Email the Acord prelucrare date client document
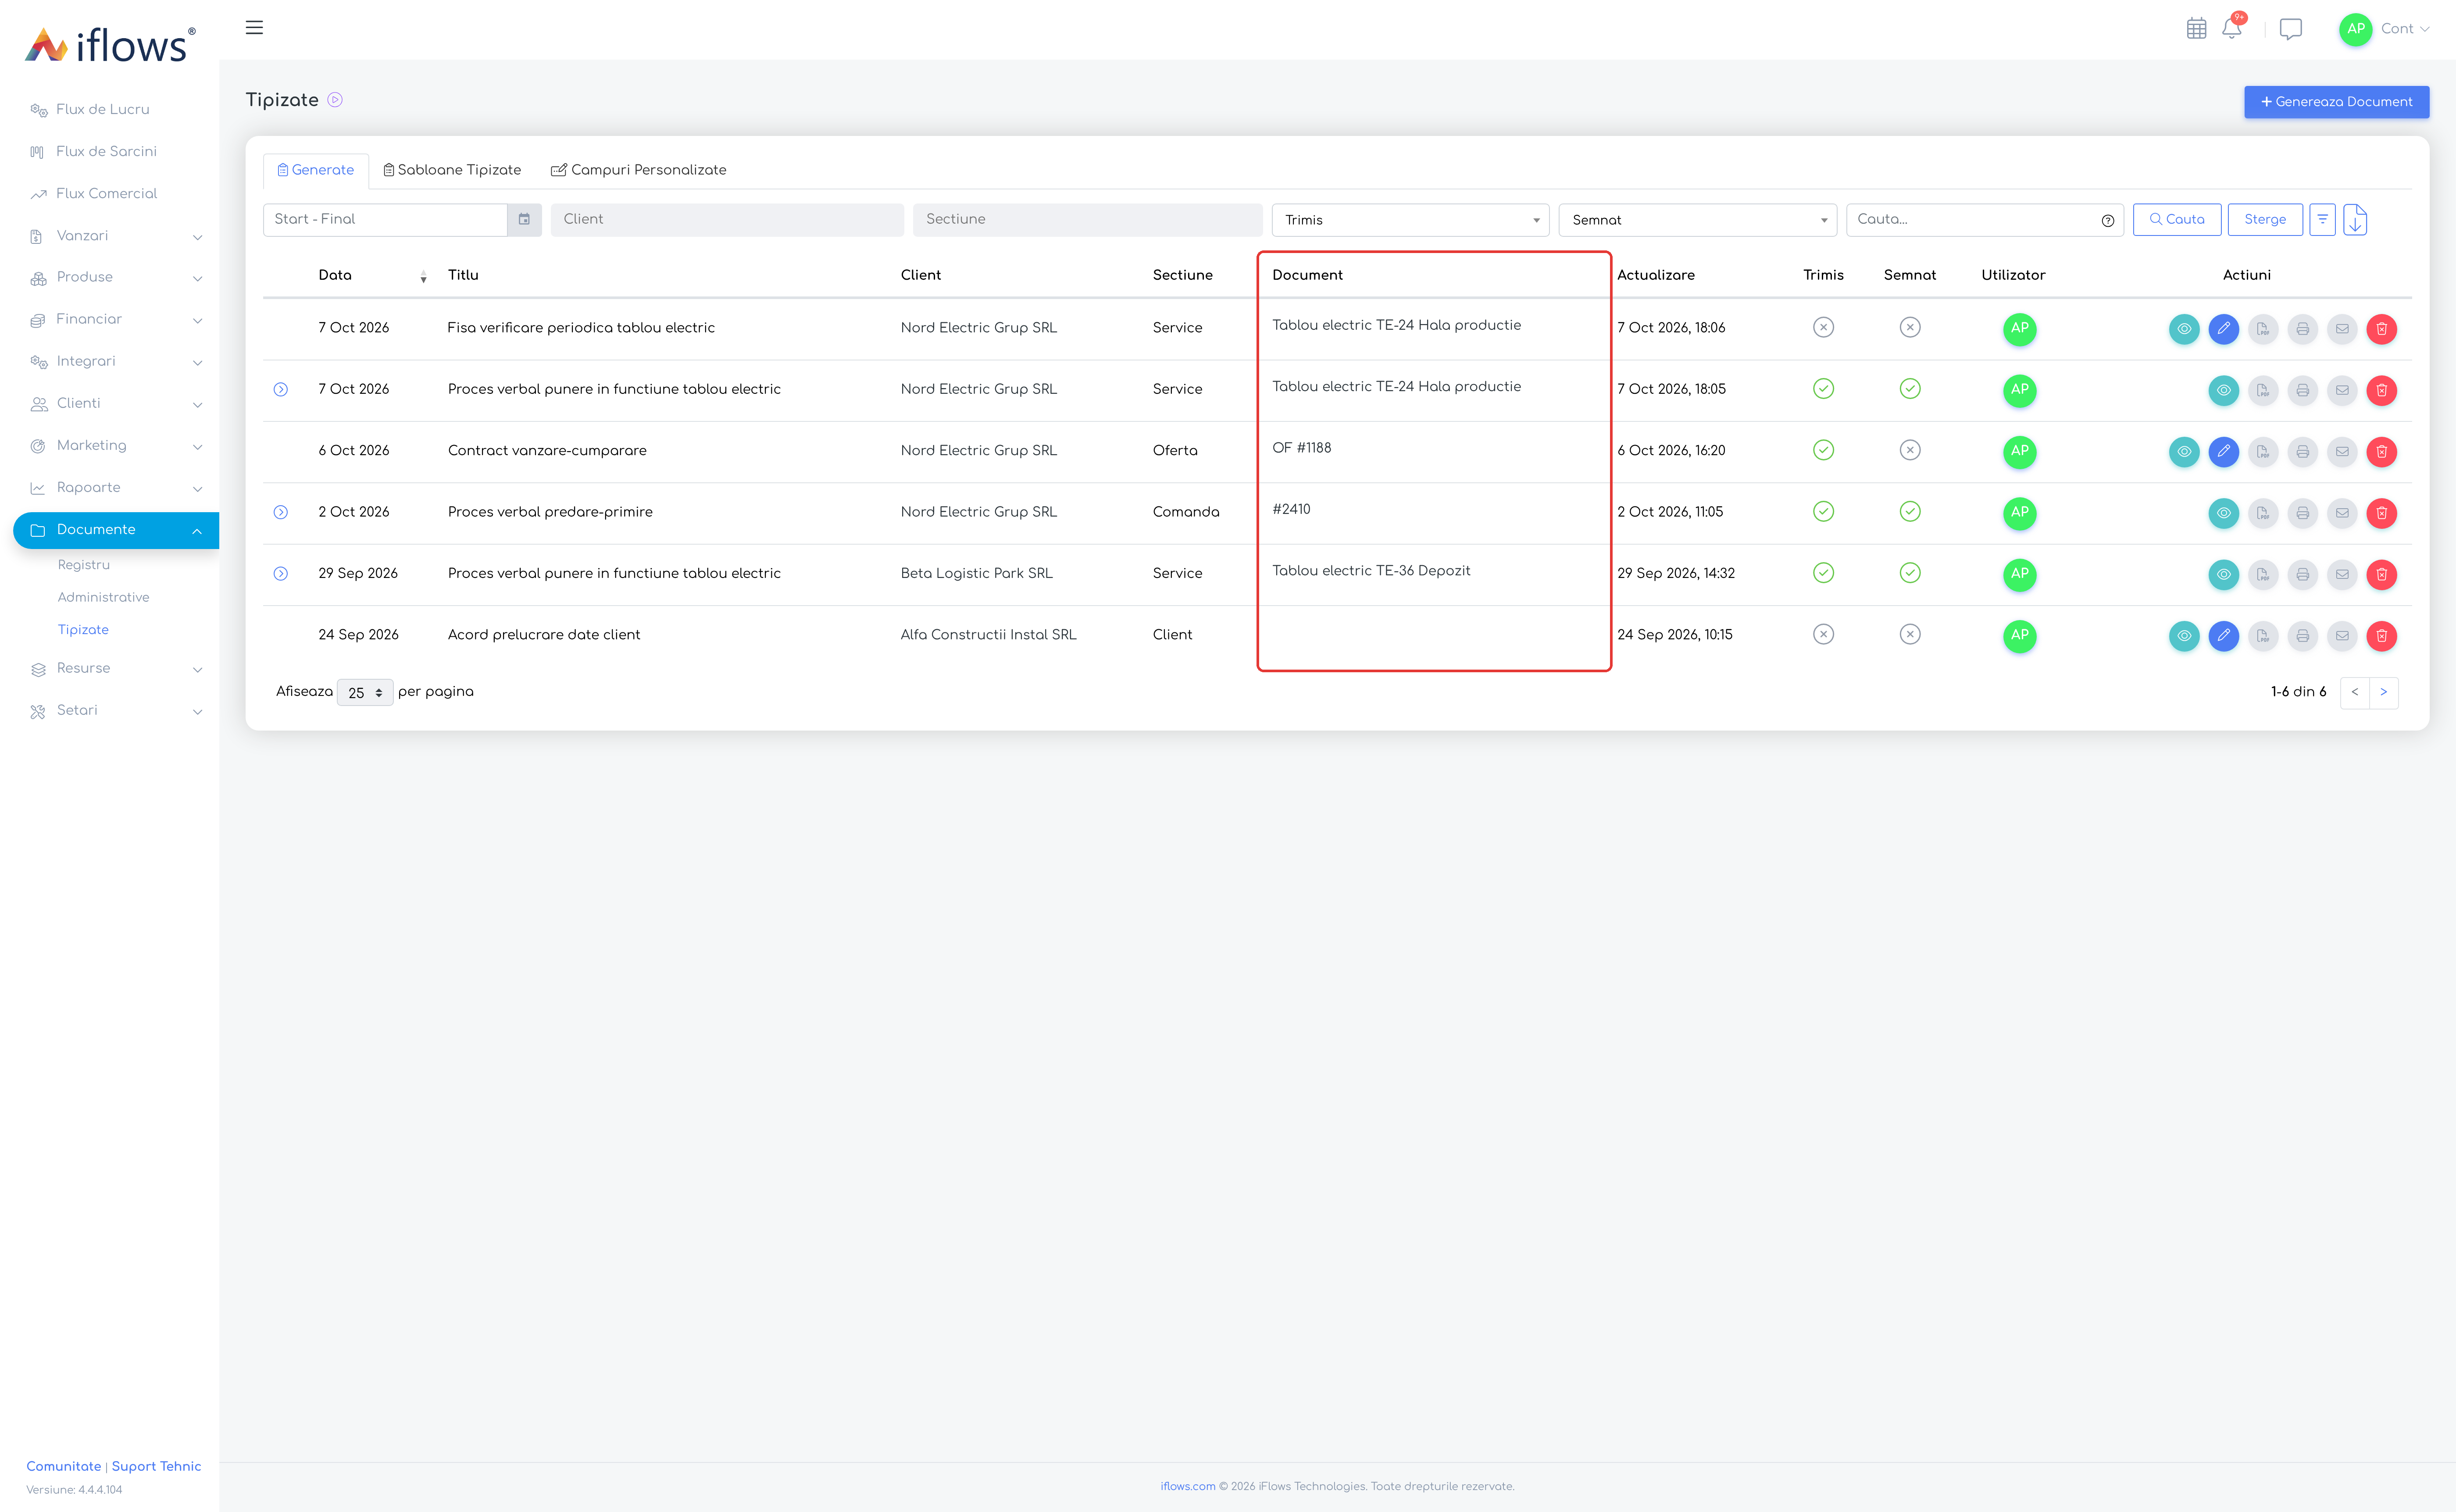 pyautogui.click(x=2342, y=636)
